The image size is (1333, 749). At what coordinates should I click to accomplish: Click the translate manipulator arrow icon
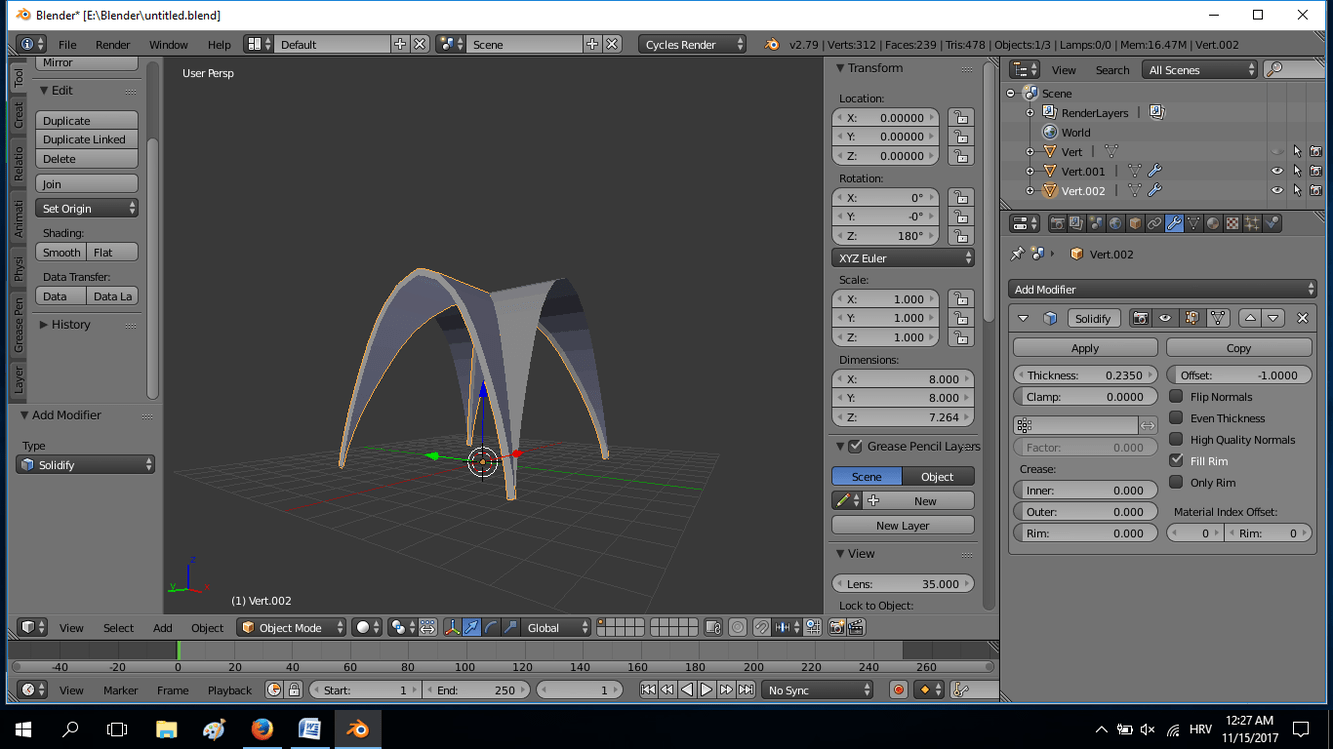pos(471,628)
